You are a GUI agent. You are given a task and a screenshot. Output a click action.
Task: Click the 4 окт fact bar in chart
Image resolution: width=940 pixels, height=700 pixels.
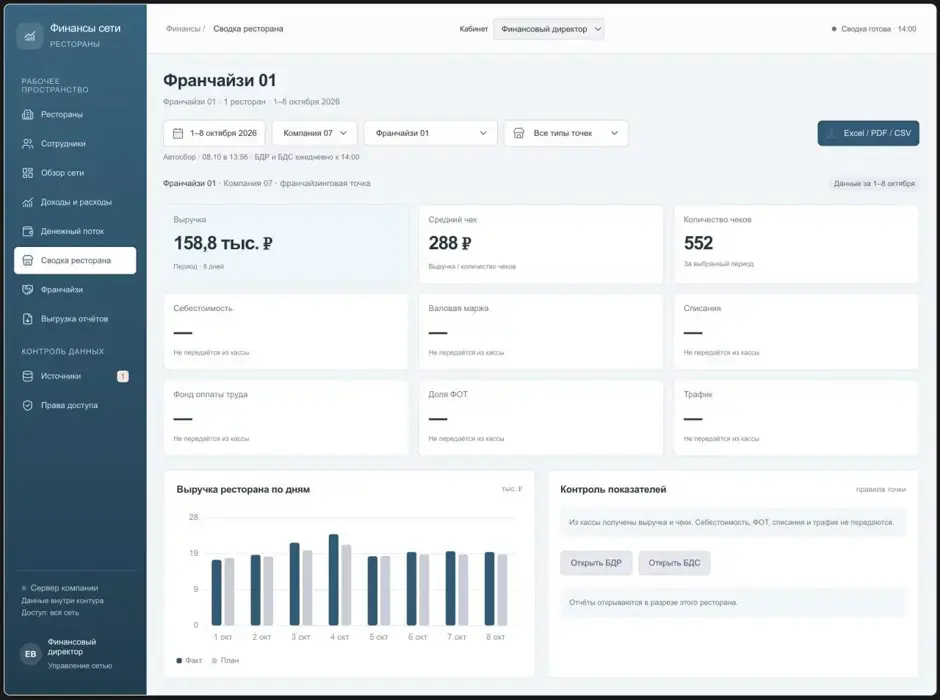coord(334,580)
